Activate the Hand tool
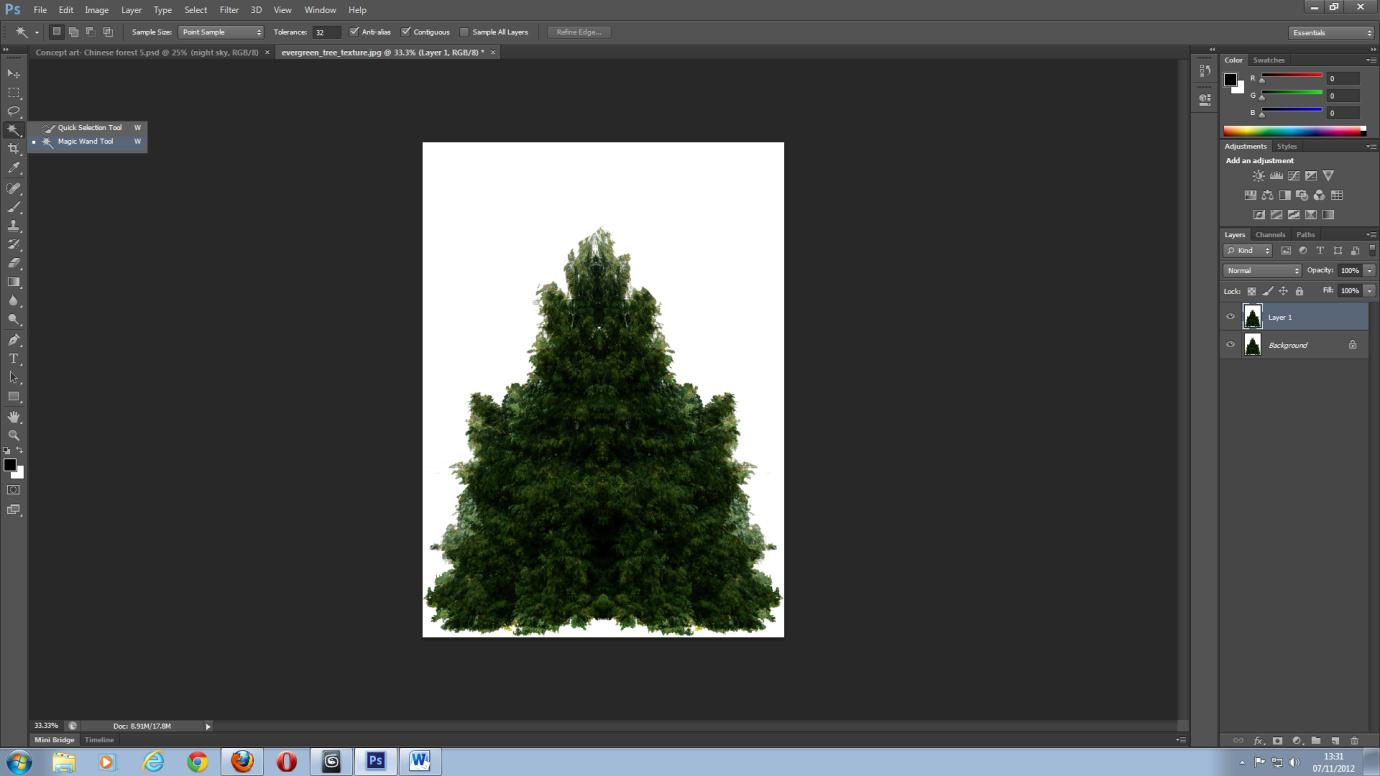The width and height of the screenshot is (1380, 776). coord(14,416)
